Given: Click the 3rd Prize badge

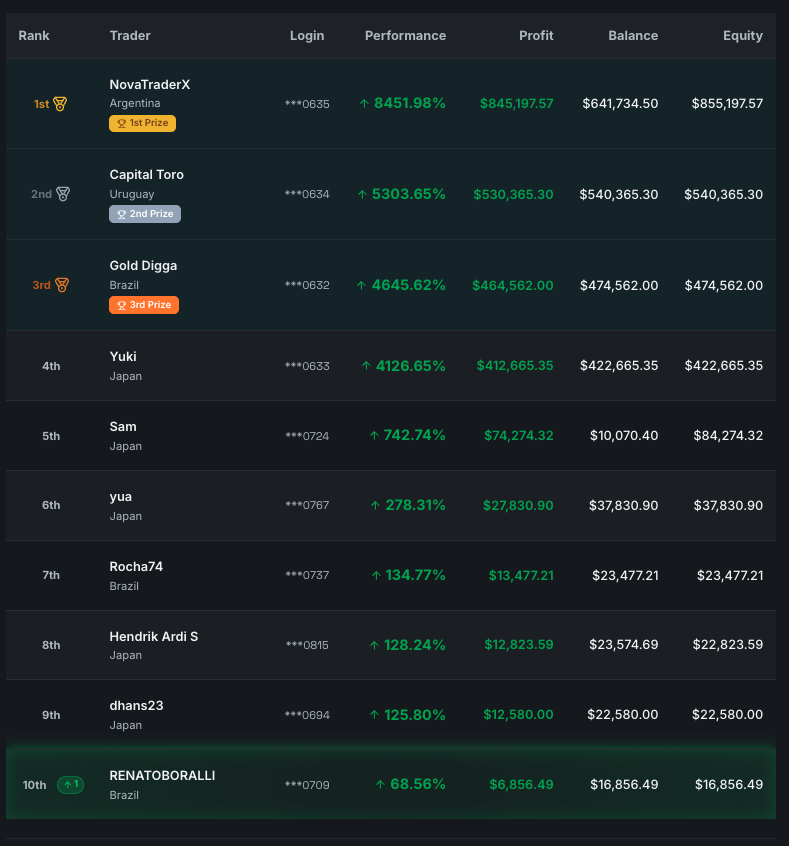Looking at the screenshot, I should pyautogui.click(x=144, y=305).
